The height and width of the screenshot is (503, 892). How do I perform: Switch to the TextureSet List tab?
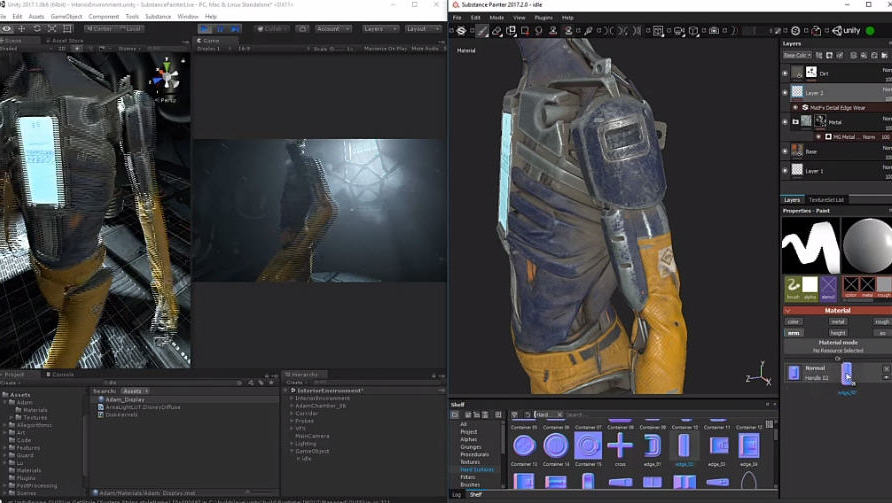tap(826, 200)
